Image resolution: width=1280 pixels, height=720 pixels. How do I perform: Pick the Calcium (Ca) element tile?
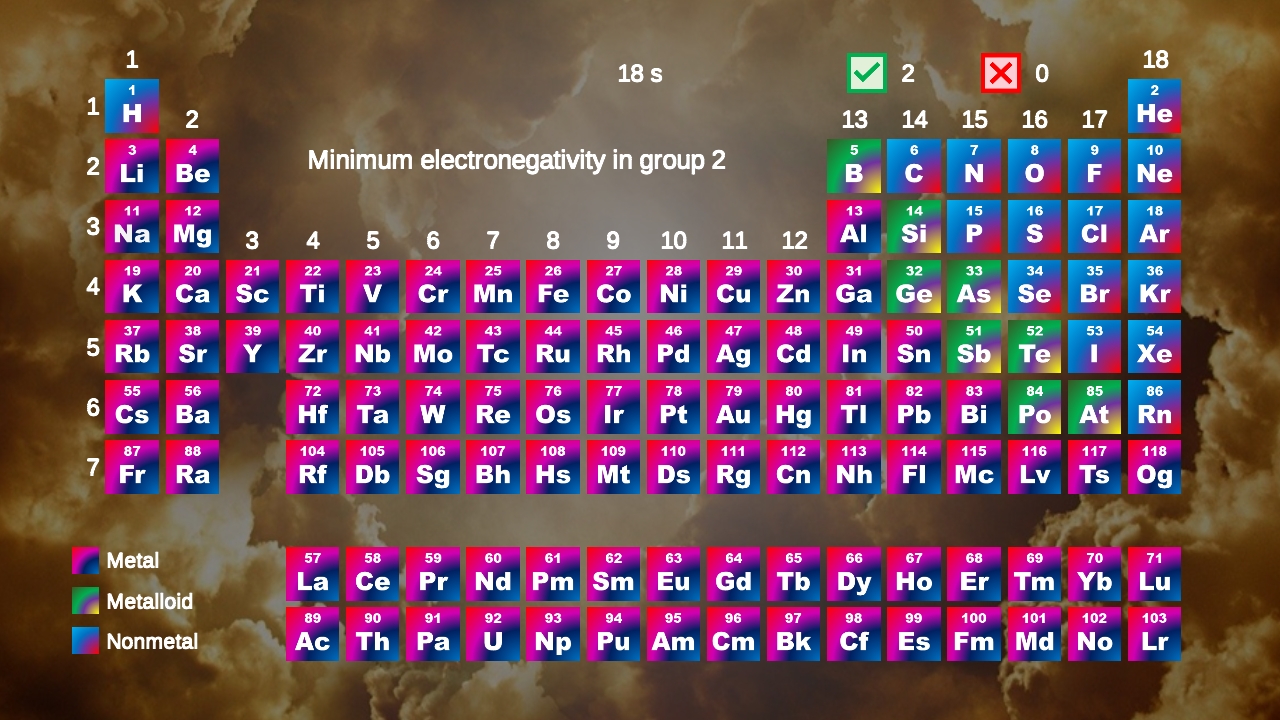(192, 287)
